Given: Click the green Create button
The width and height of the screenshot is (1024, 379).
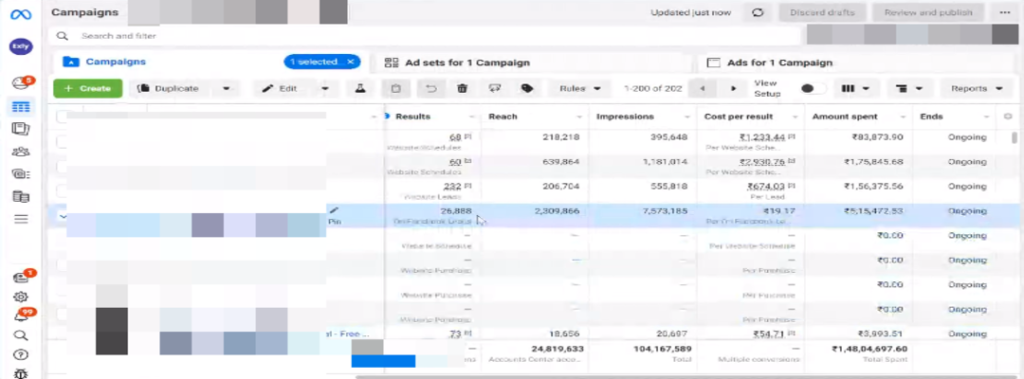Looking at the screenshot, I should coord(88,88).
